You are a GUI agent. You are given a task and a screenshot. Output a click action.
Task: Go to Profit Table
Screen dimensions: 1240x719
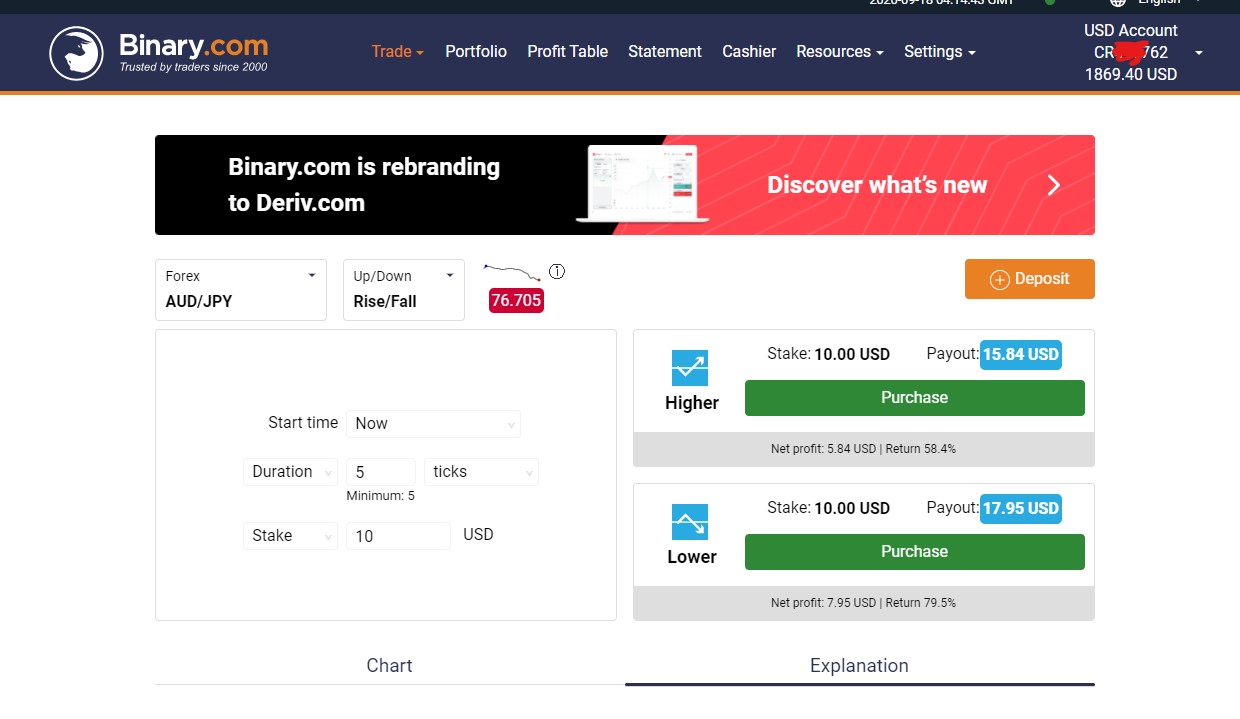(x=567, y=51)
